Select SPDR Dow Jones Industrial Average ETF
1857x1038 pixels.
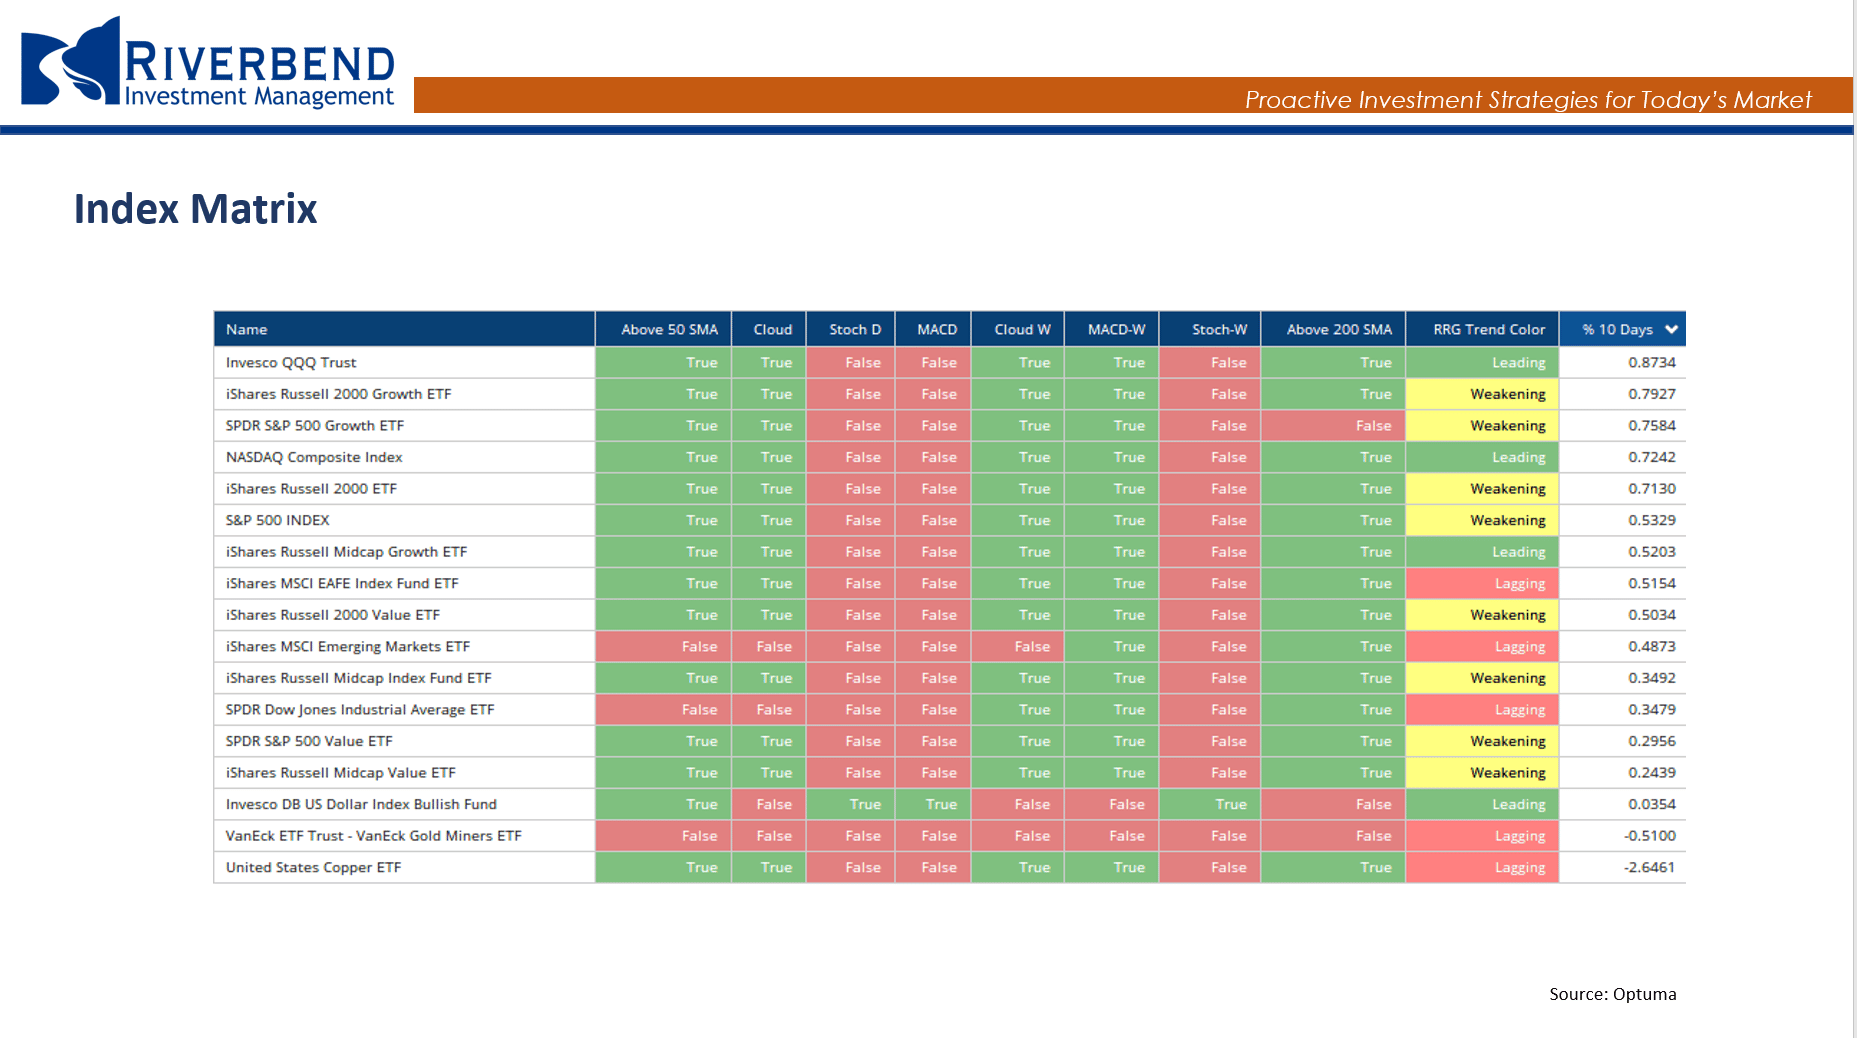[x=360, y=709]
